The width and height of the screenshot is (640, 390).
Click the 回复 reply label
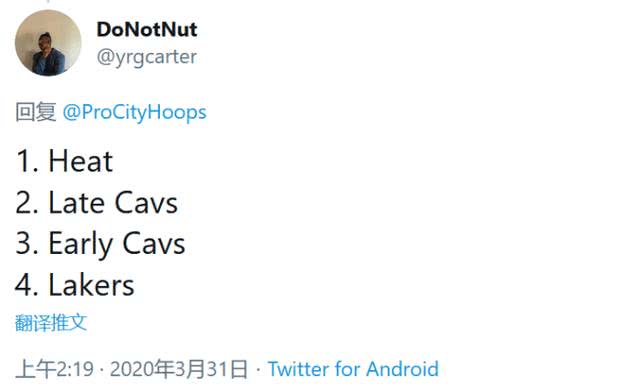point(36,112)
